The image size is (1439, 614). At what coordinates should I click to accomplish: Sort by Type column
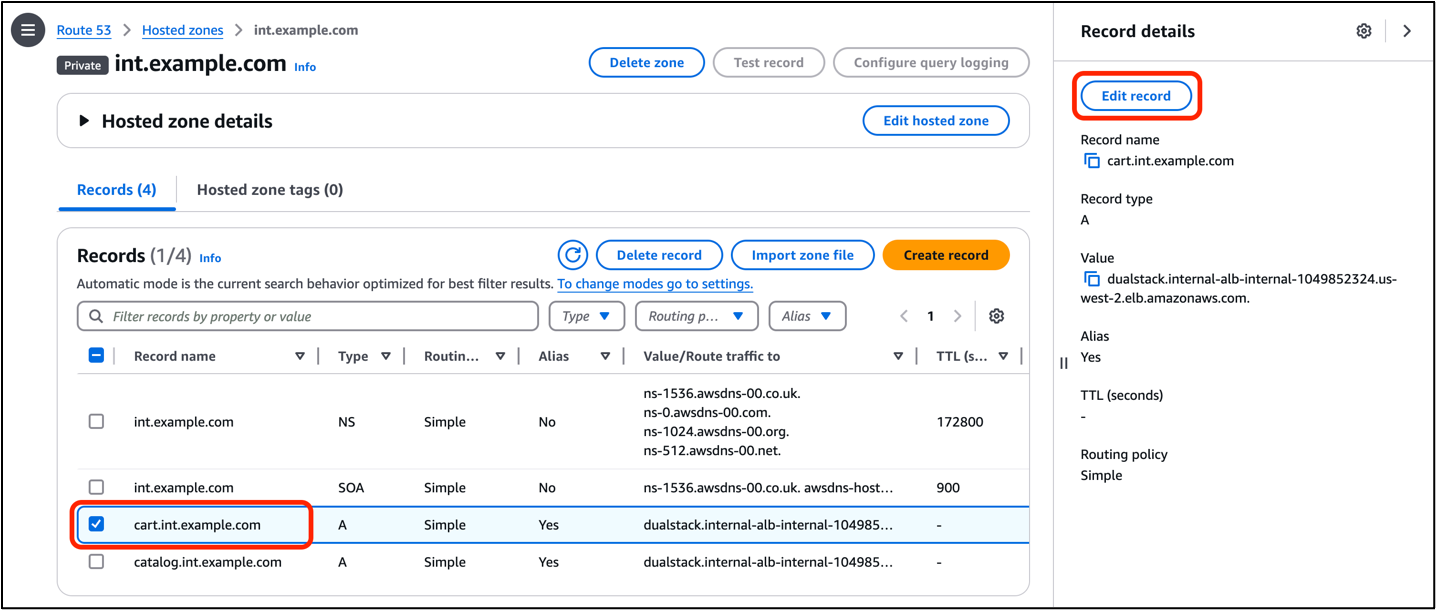[386, 356]
